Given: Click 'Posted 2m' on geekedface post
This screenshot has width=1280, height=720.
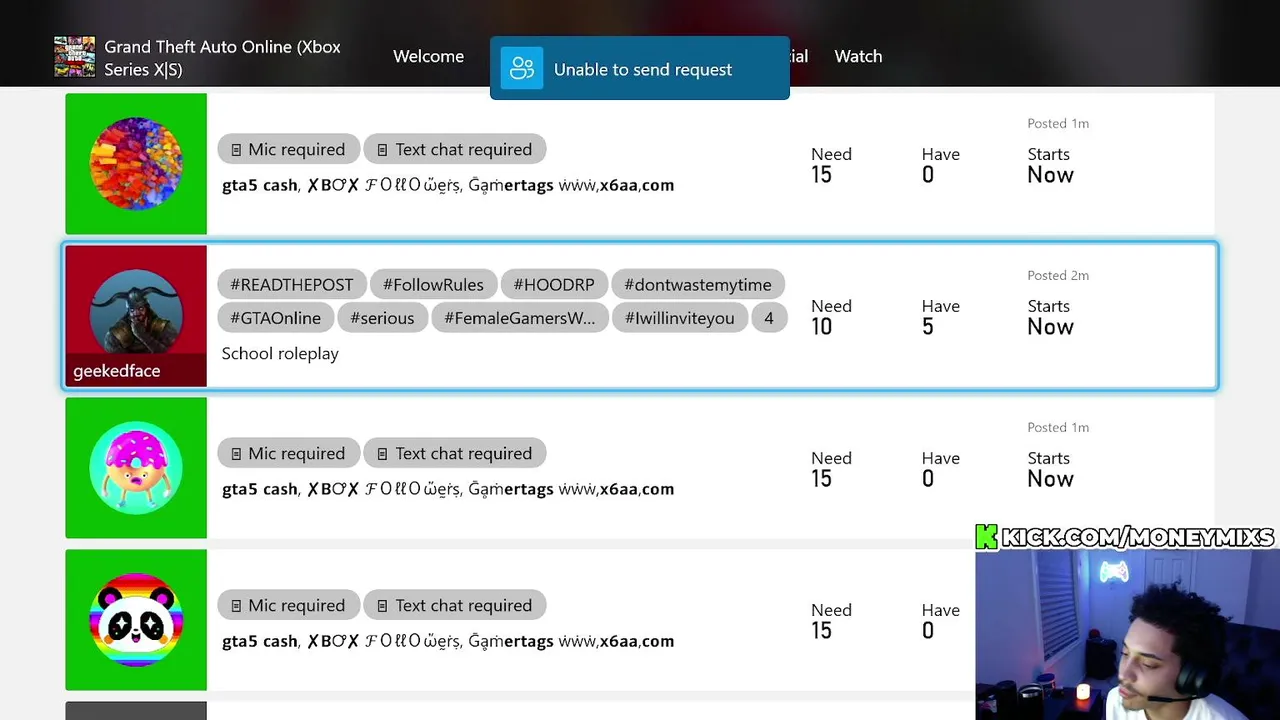Looking at the screenshot, I should click(1058, 275).
